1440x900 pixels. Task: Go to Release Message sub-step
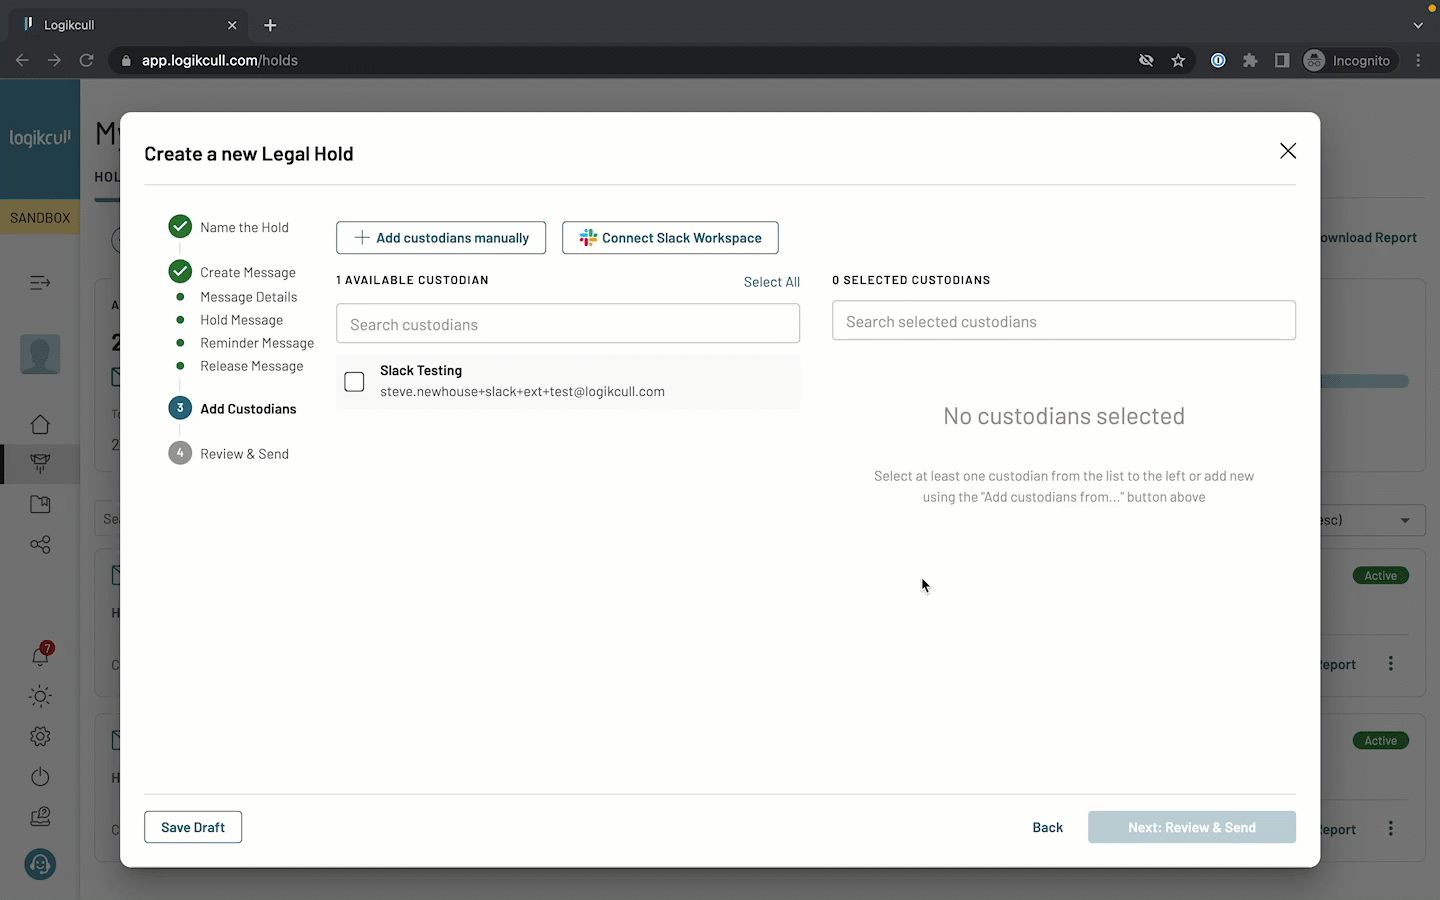(x=252, y=366)
